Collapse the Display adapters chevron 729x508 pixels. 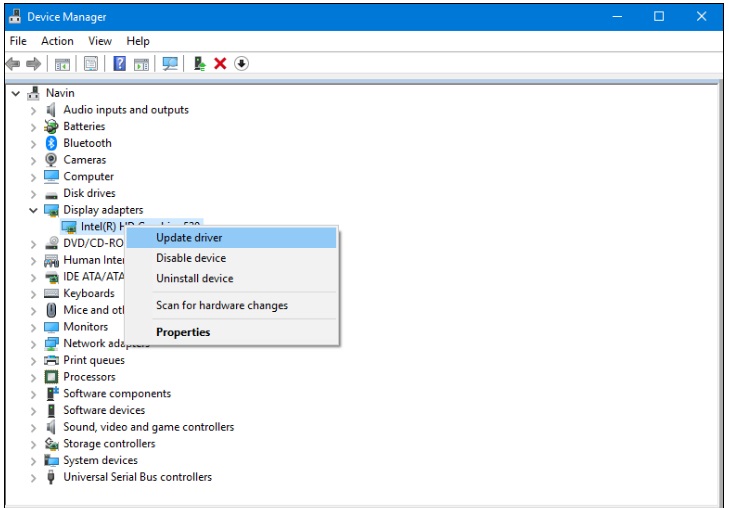coord(33,211)
